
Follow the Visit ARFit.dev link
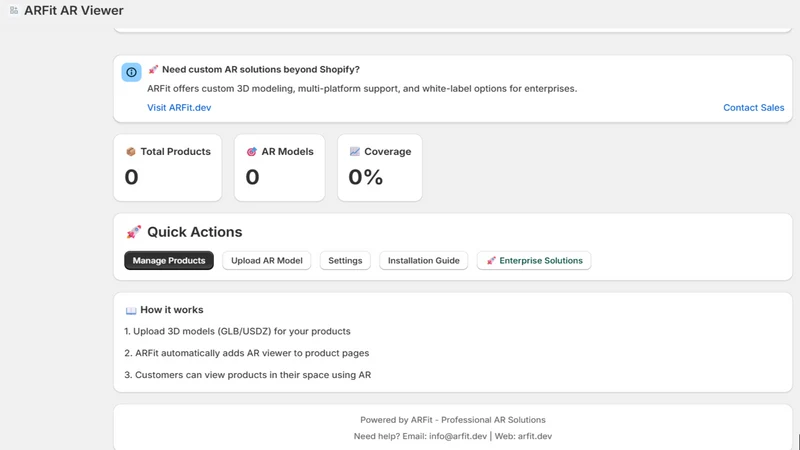[179, 108]
